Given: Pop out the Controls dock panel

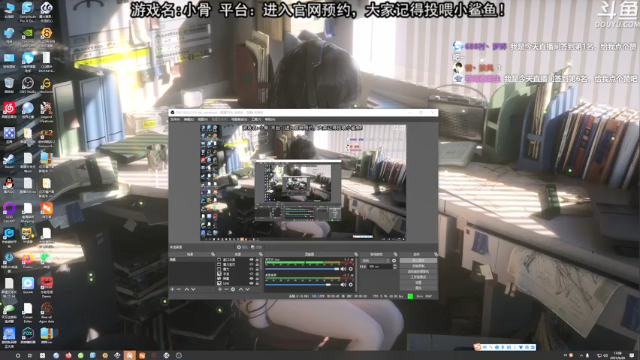Looking at the screenshot, I should pos(436,254).
